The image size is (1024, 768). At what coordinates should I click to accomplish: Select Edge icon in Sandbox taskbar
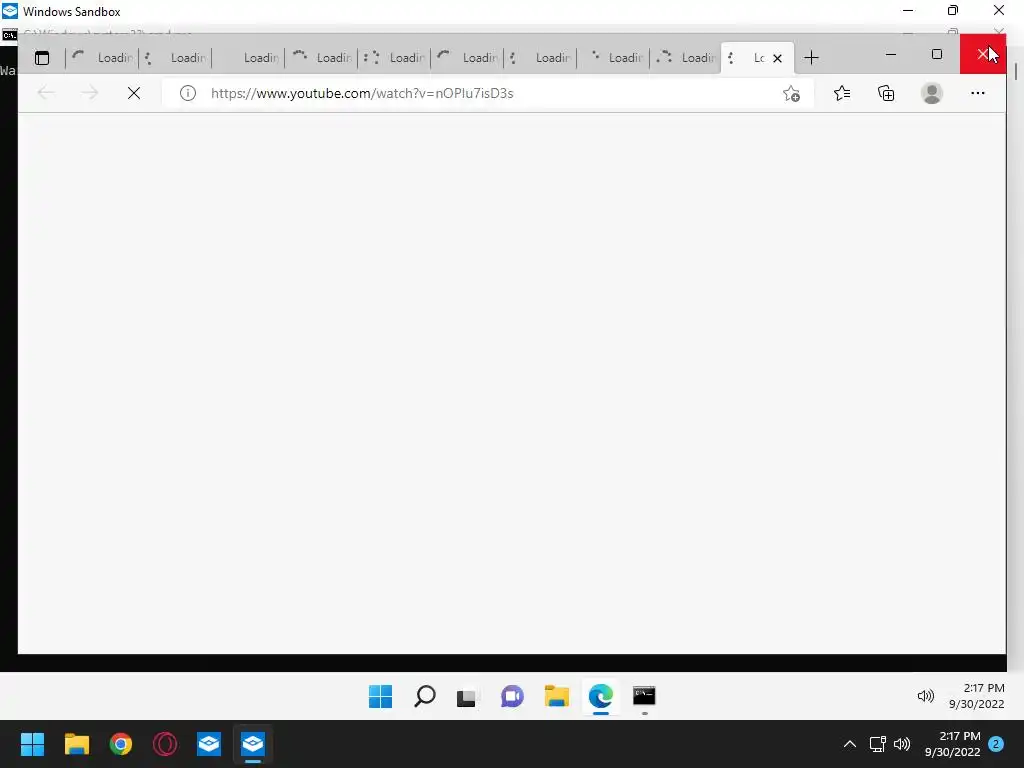(x=601, y=696)
